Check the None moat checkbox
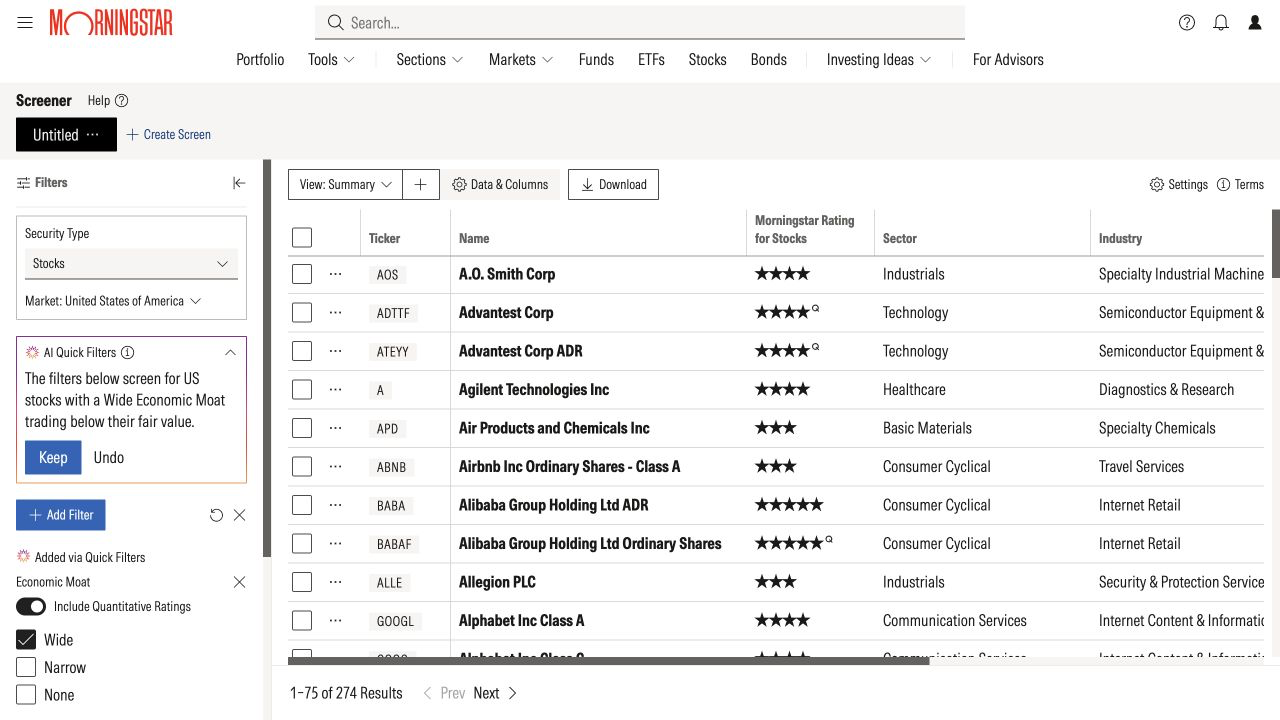This screenshot has width=1280, height=720. [26, 695]
